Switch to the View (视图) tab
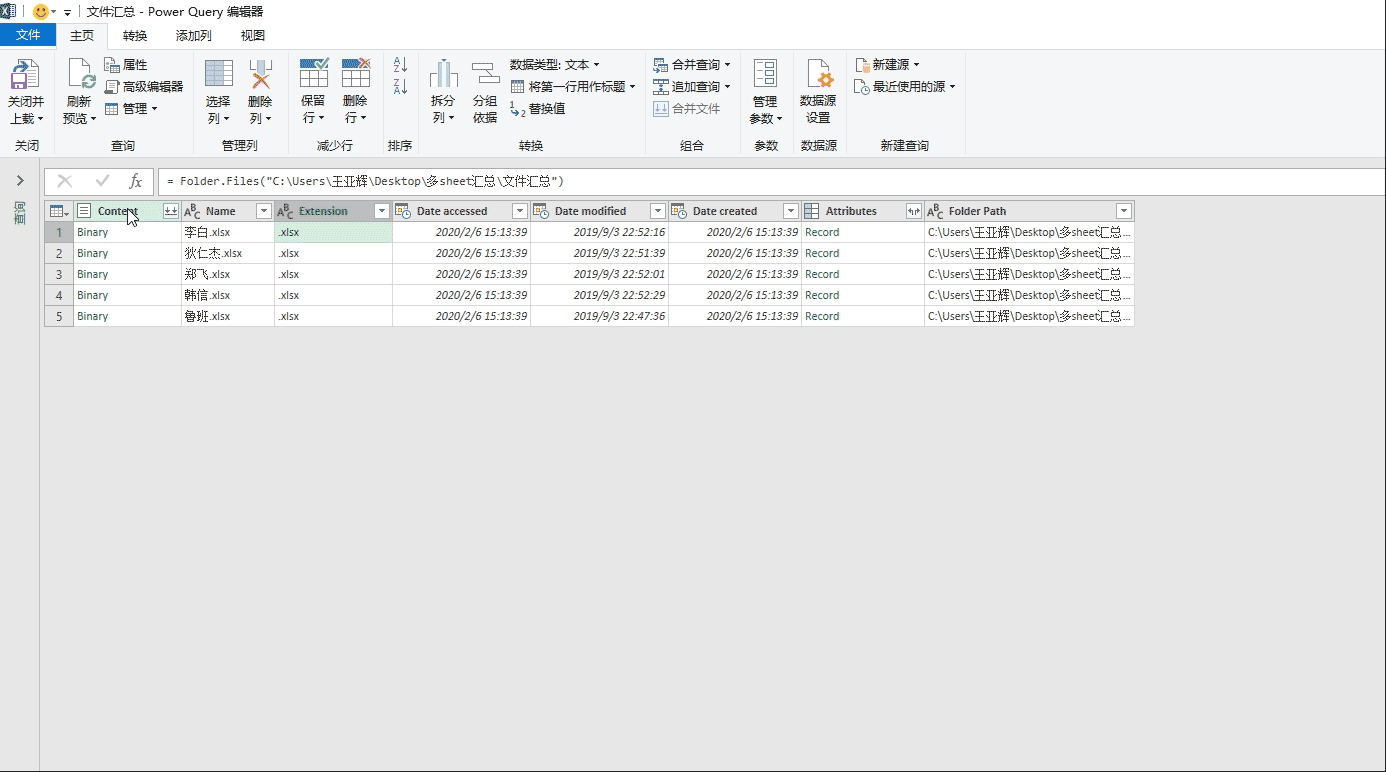The height and width of the screenshot is (772, 1386). click(x=253, y=35)
